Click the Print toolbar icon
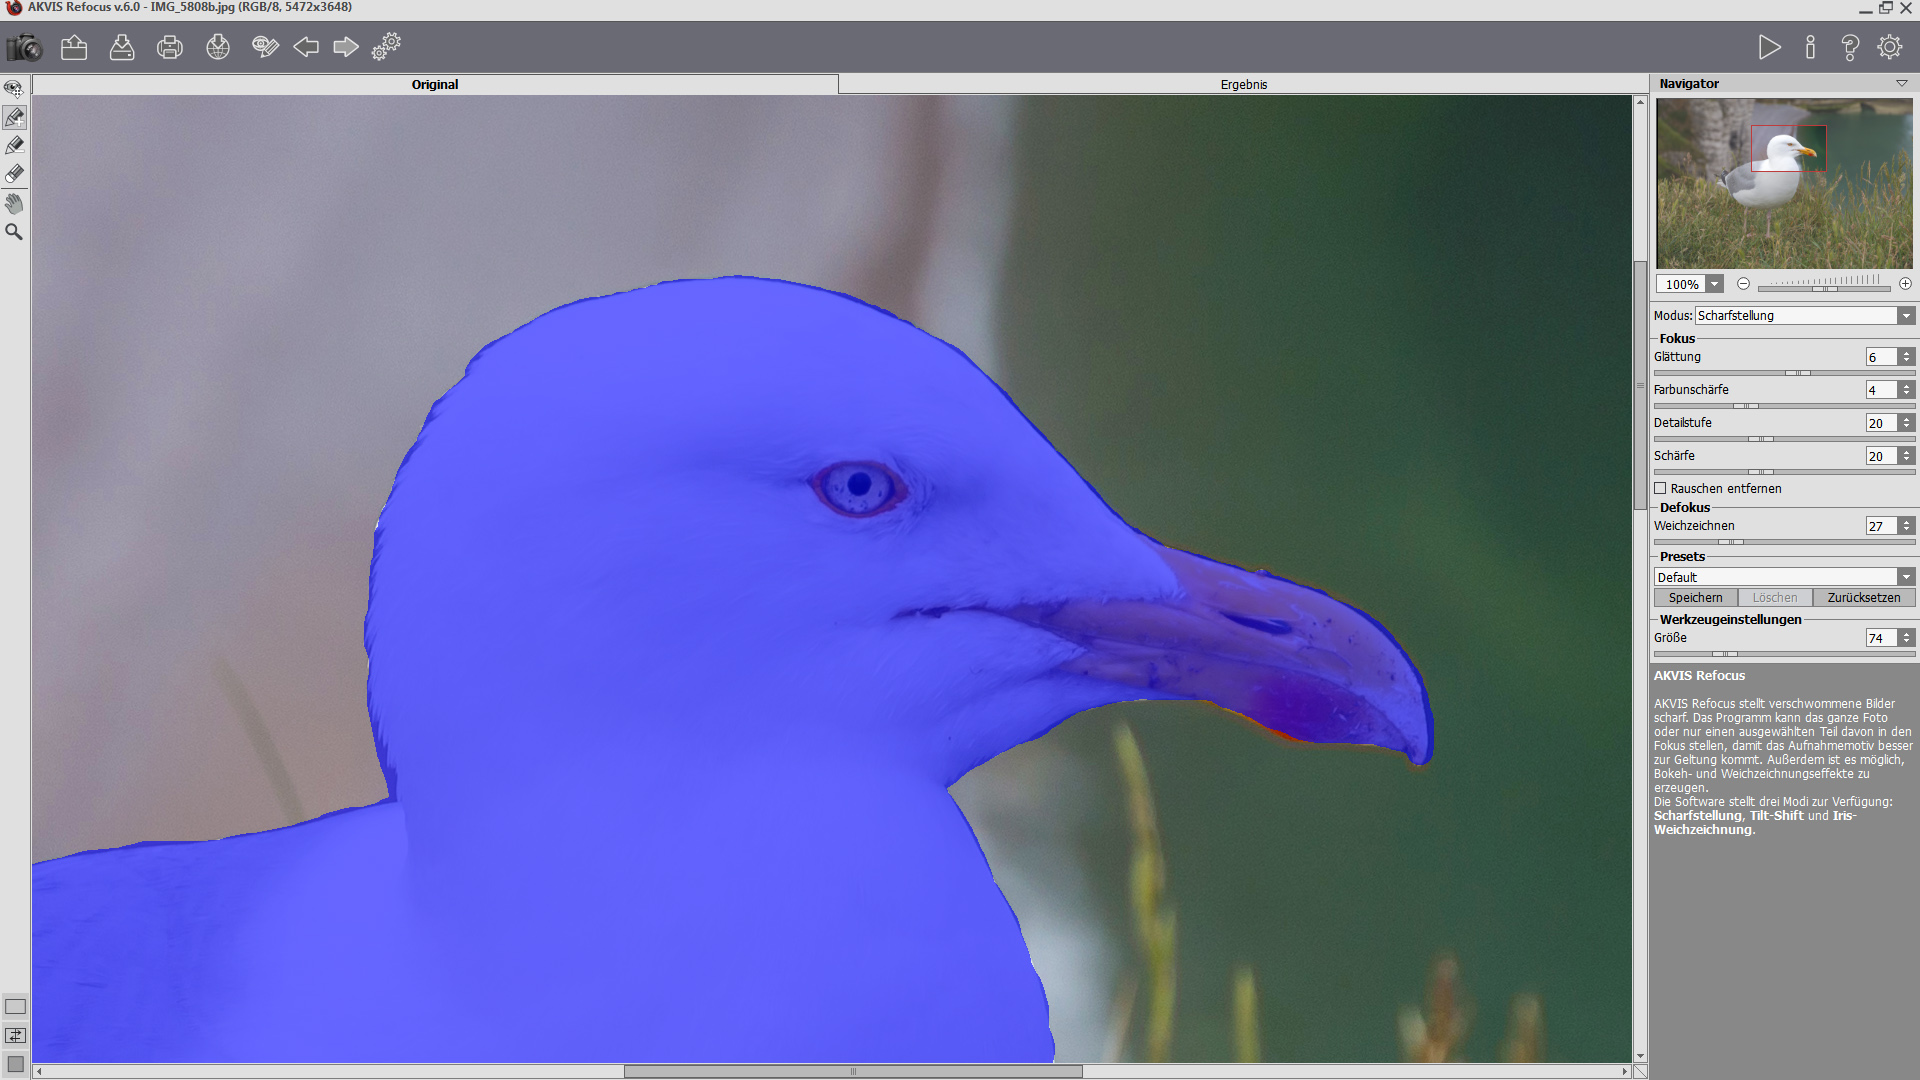 coord(170,47)
